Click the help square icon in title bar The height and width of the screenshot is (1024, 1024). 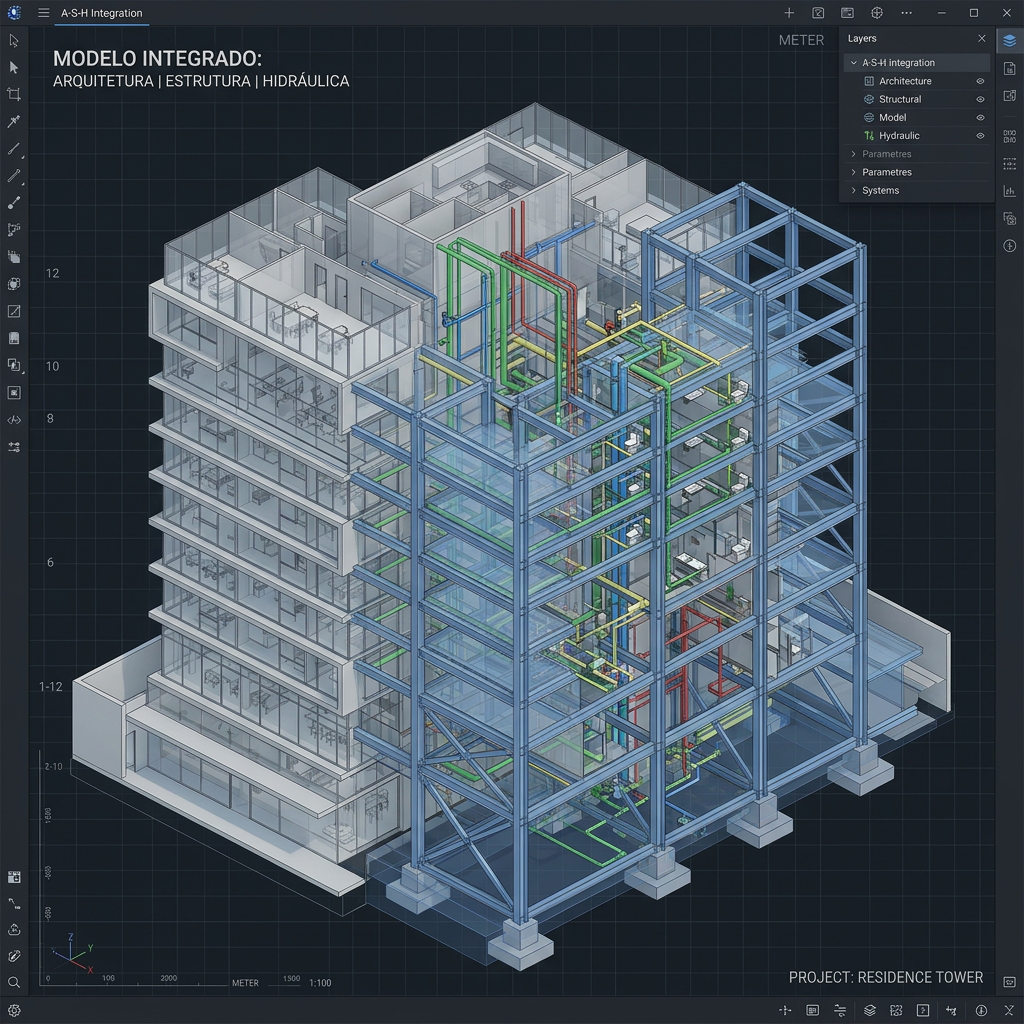pyautogui.click(x=818, y=13)
